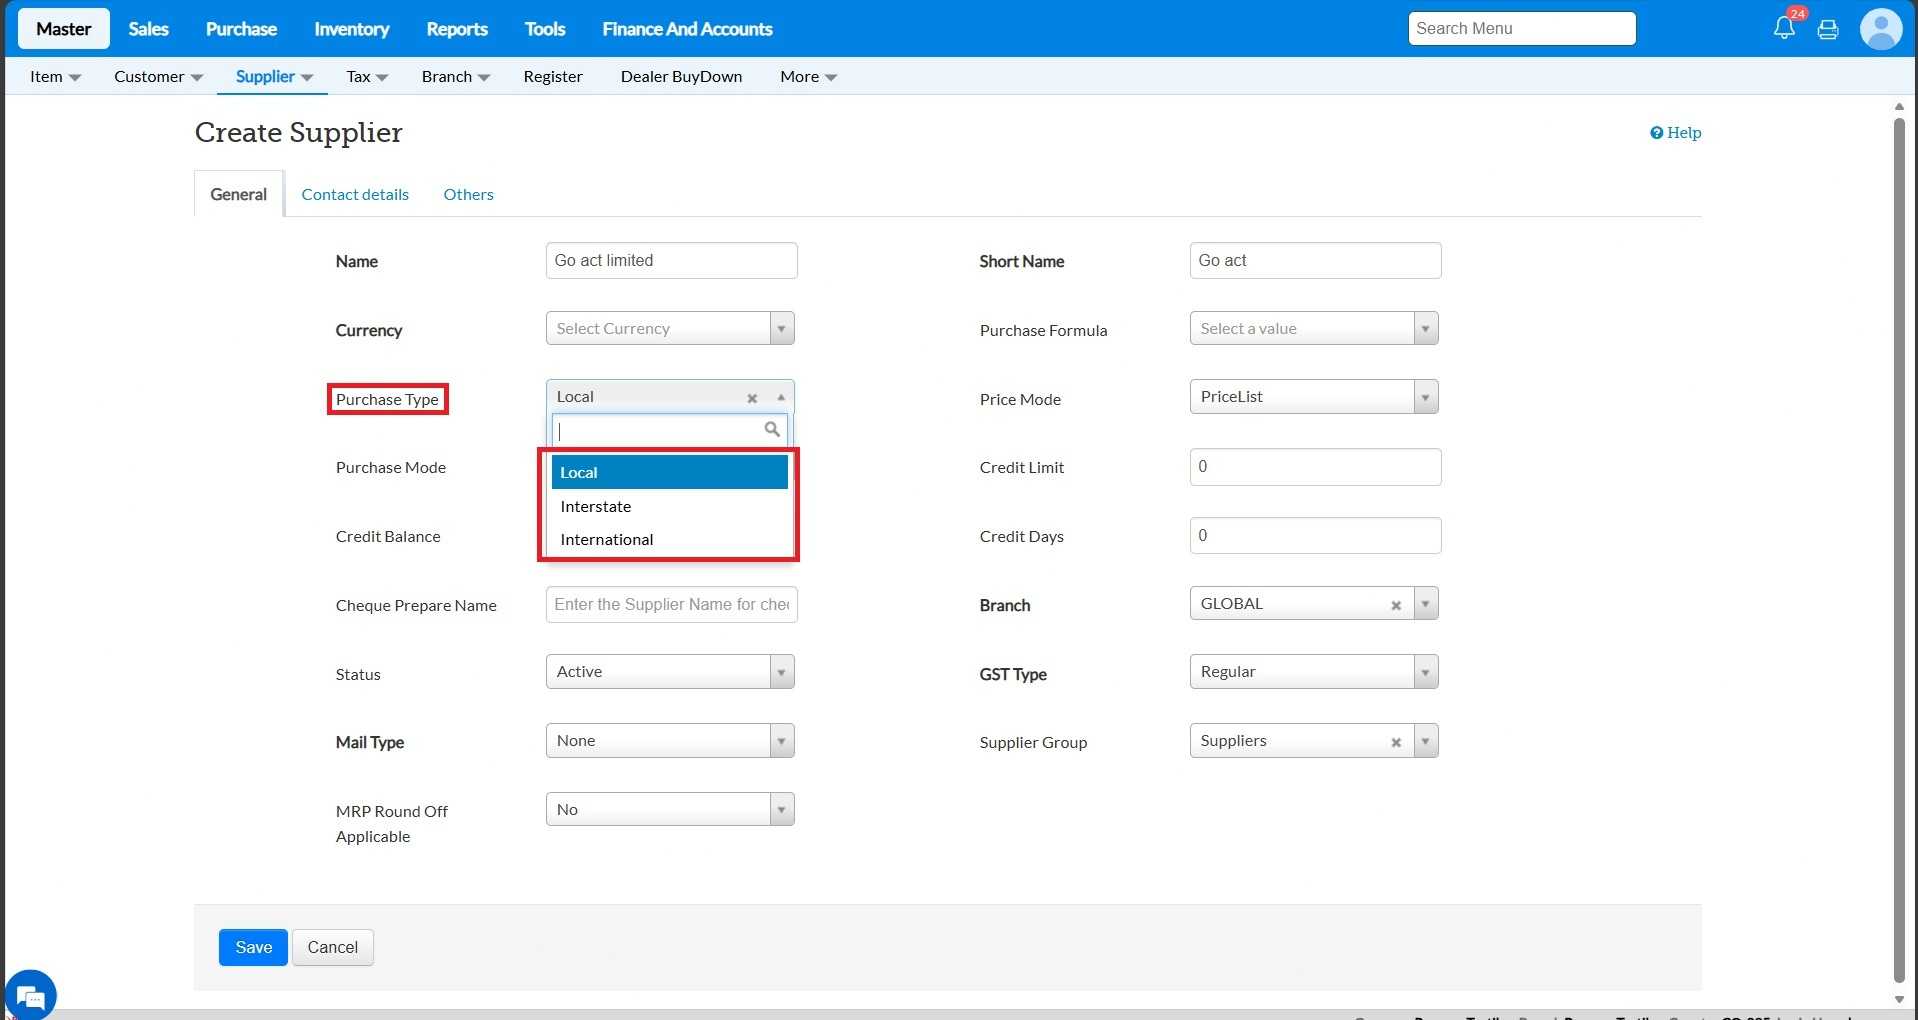Open the notifications bell icon

[x=1784, y=28]
